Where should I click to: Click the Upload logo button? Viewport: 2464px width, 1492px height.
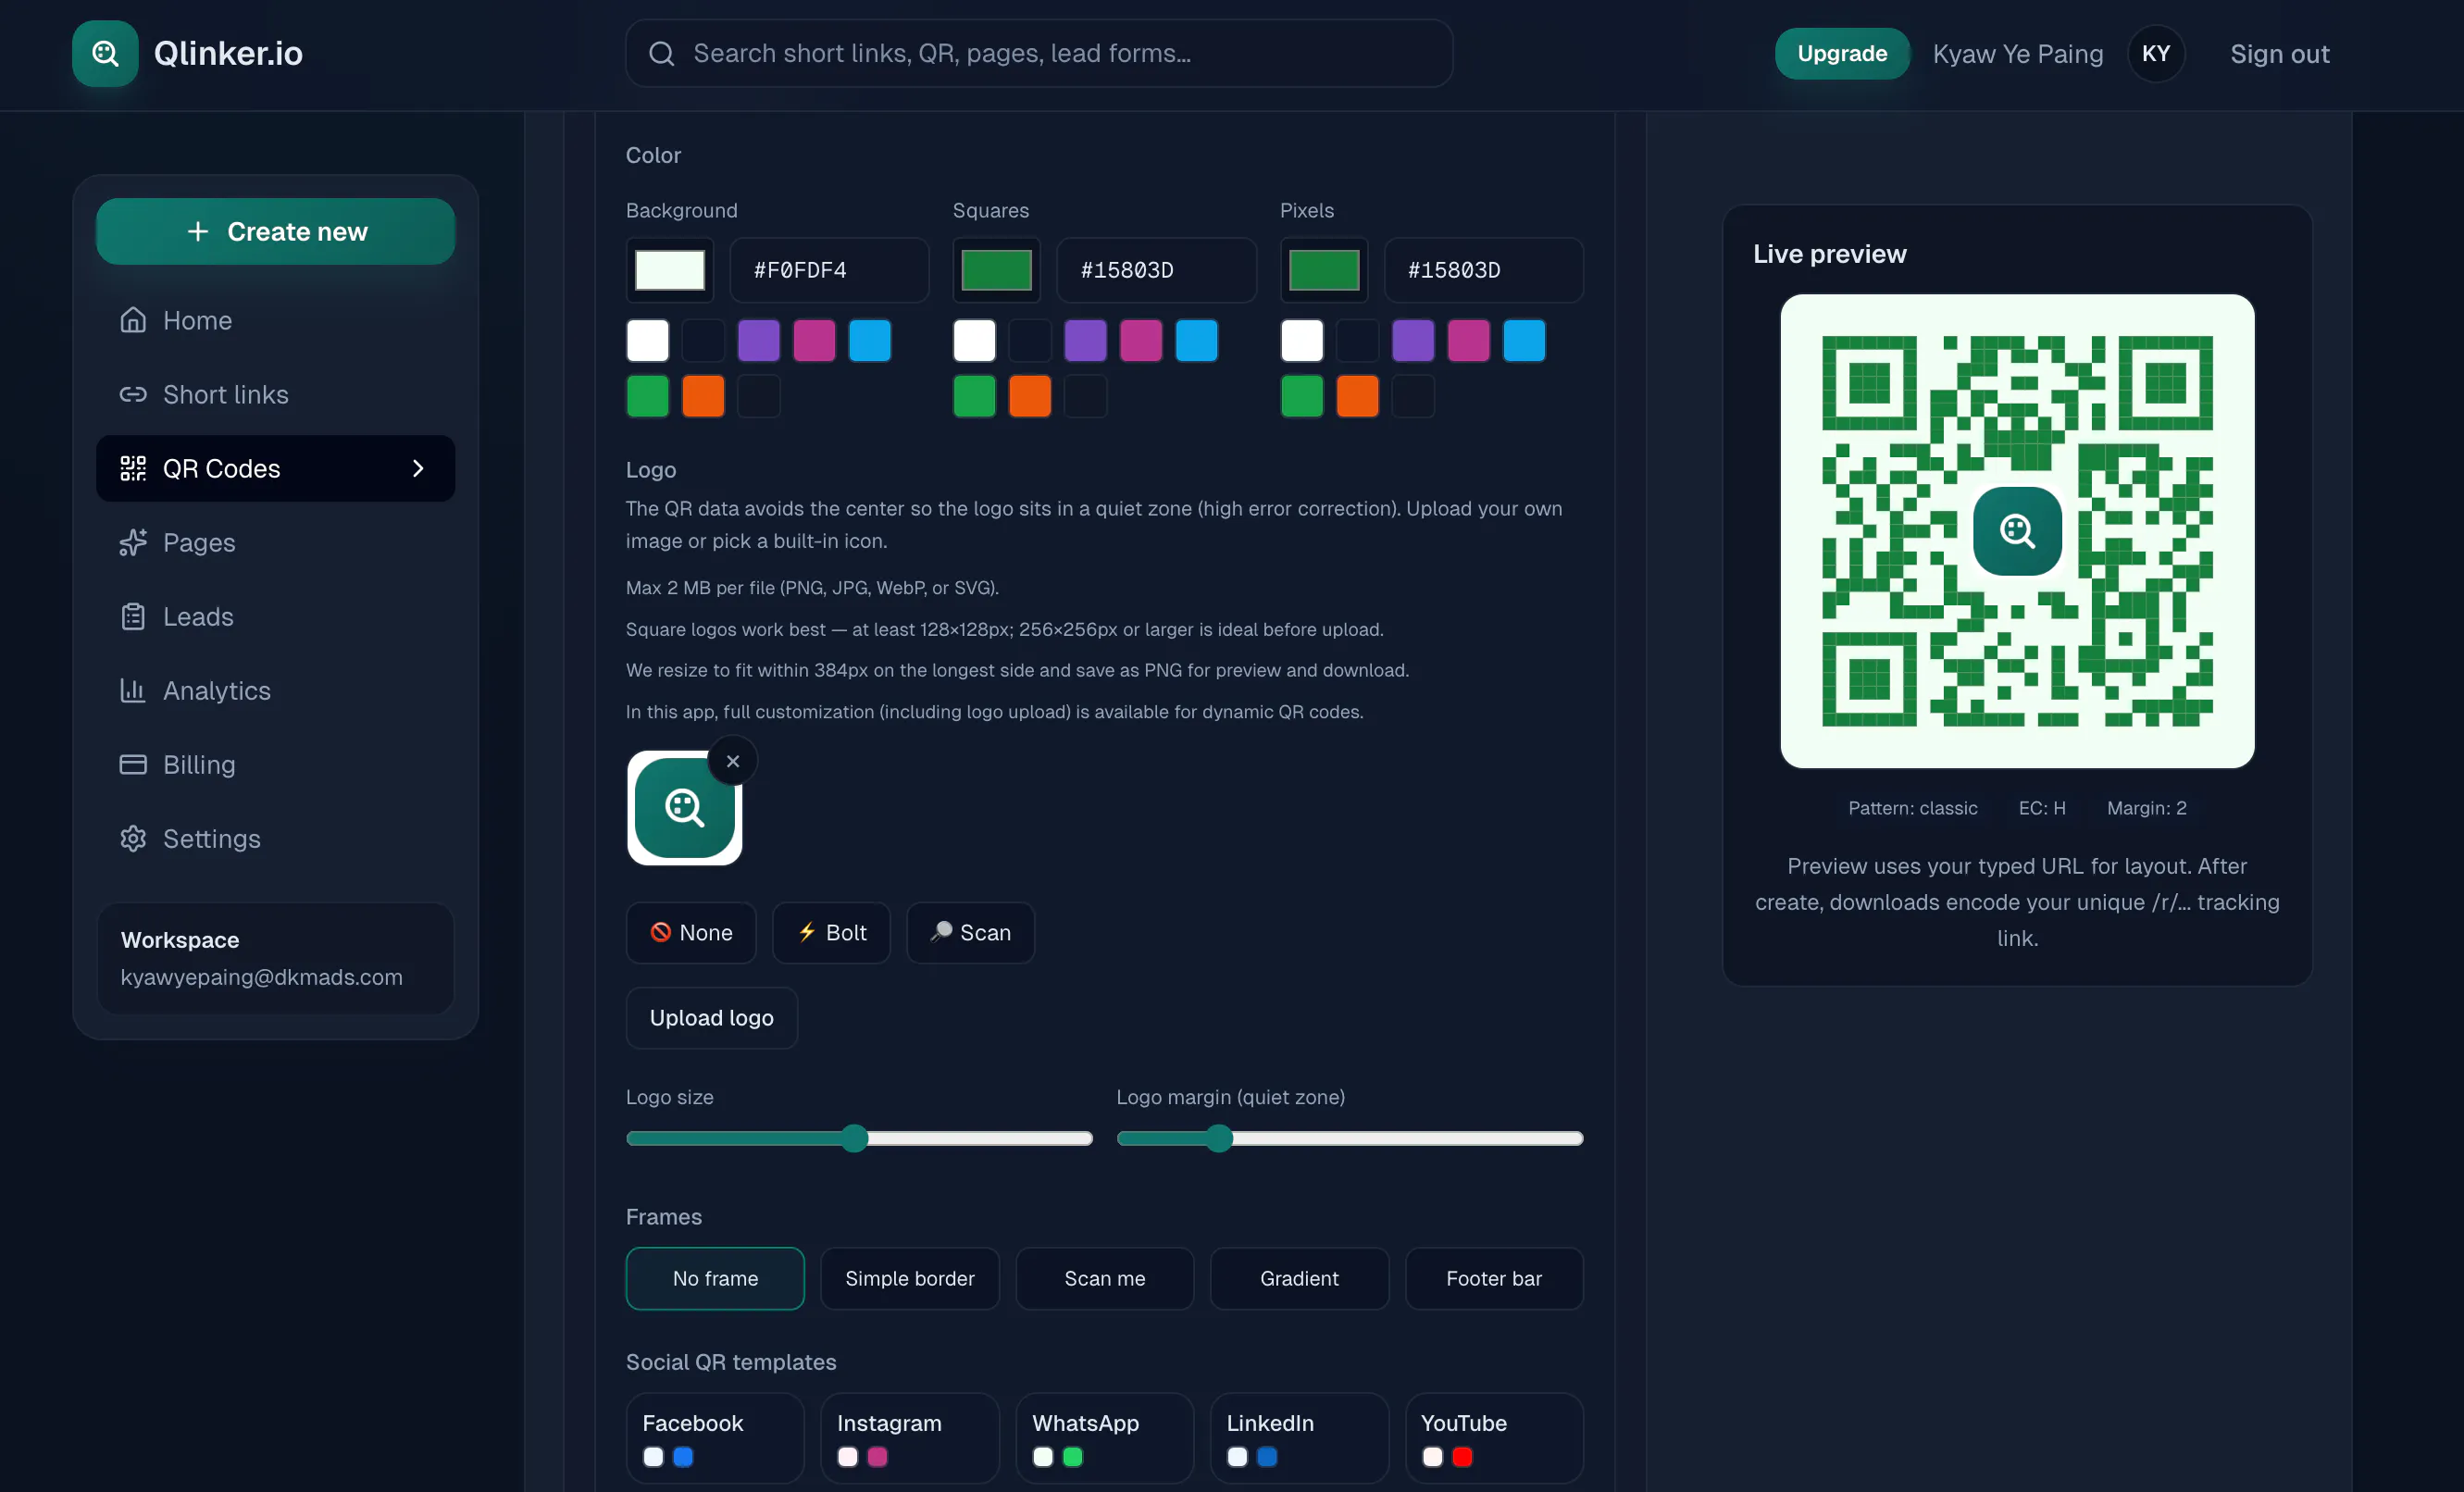click(x=711, y=1018)
